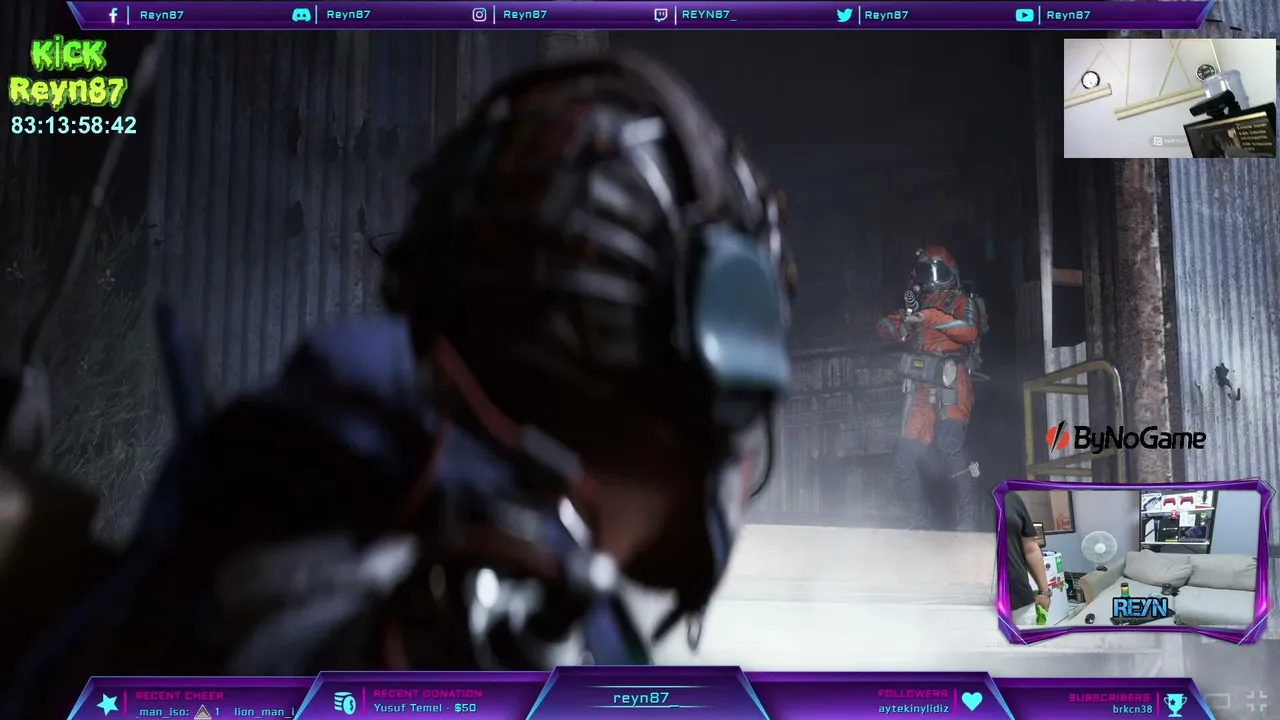This screenshot has height=720, width=1280.
Task: Click the Reyn87 label beside the Twitter icon
Action: 886,15
